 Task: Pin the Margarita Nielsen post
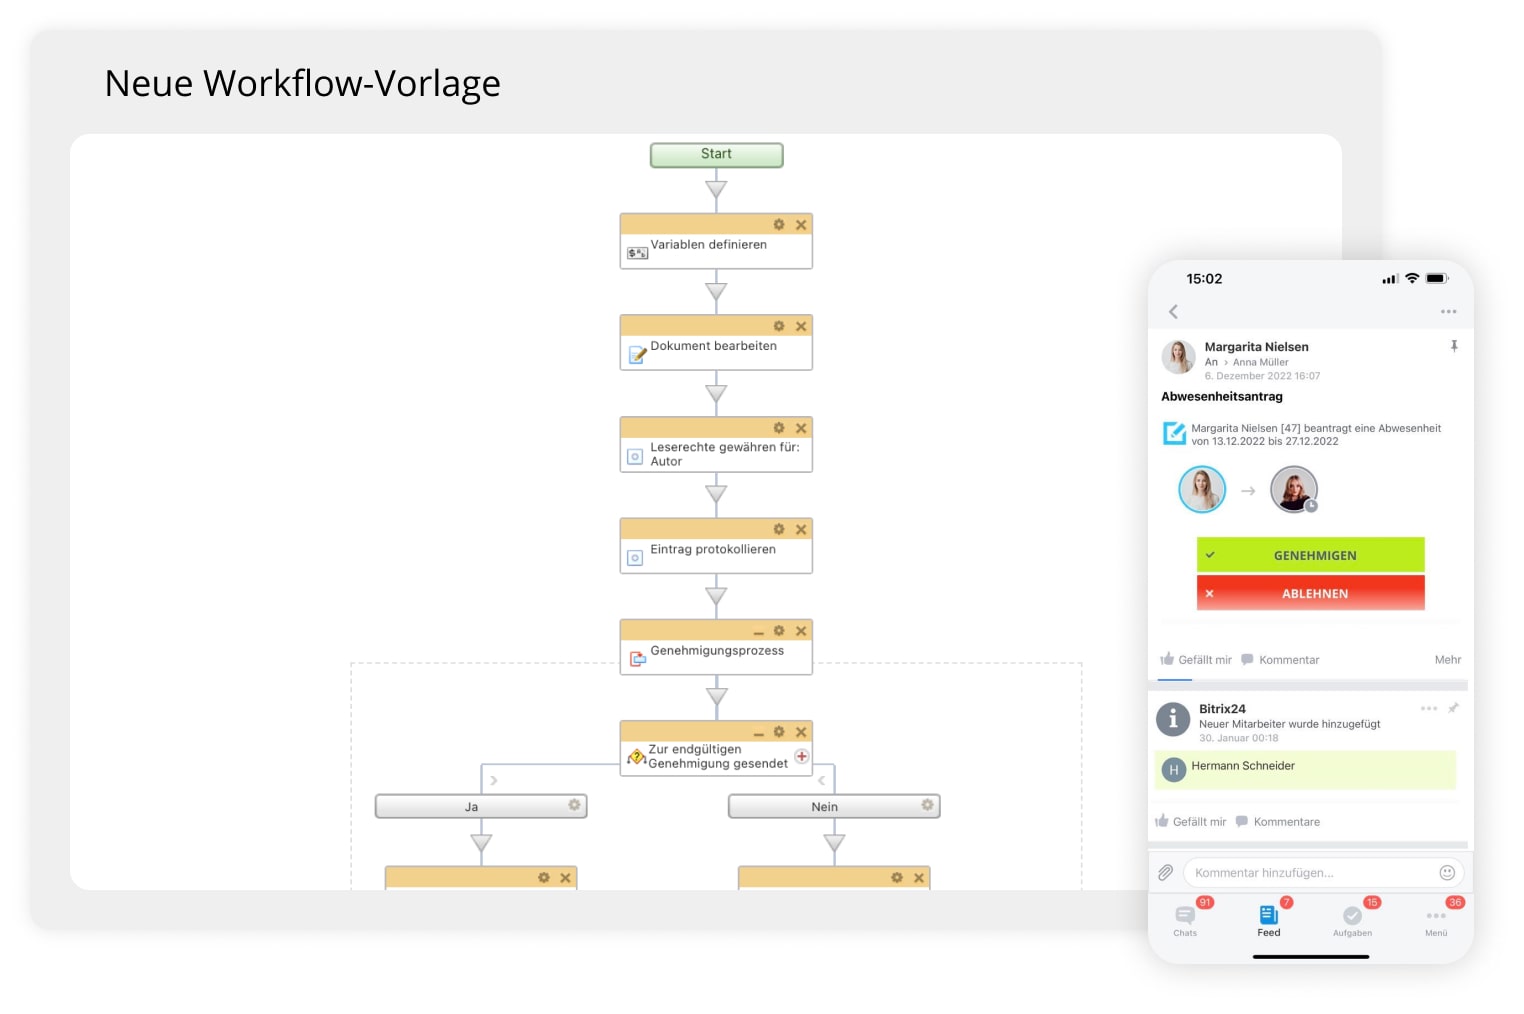(1454, 346)
